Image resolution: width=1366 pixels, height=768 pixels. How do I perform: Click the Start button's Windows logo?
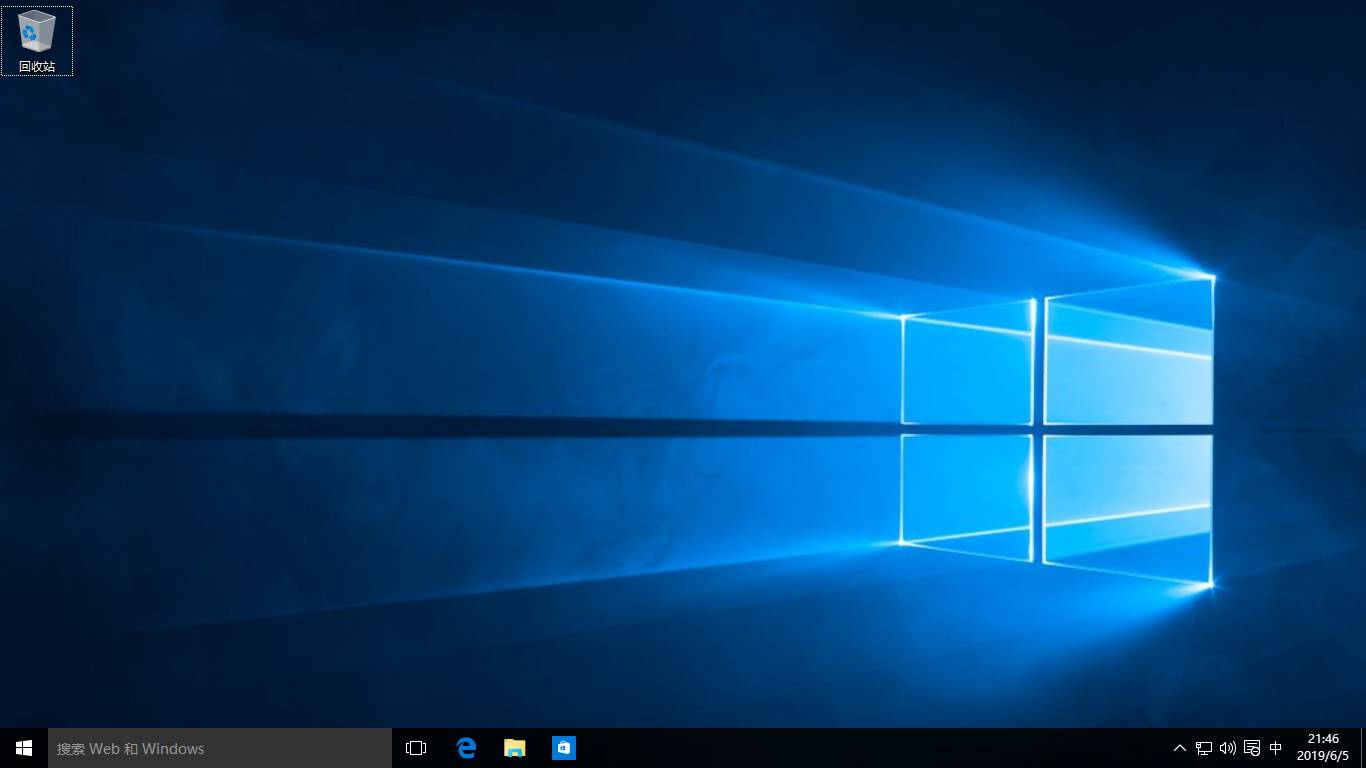pyautogui.click(x=22, y=748)
